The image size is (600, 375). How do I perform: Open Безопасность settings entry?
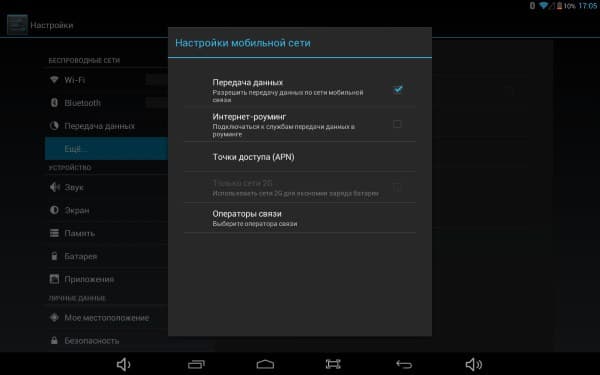point(106,340)
